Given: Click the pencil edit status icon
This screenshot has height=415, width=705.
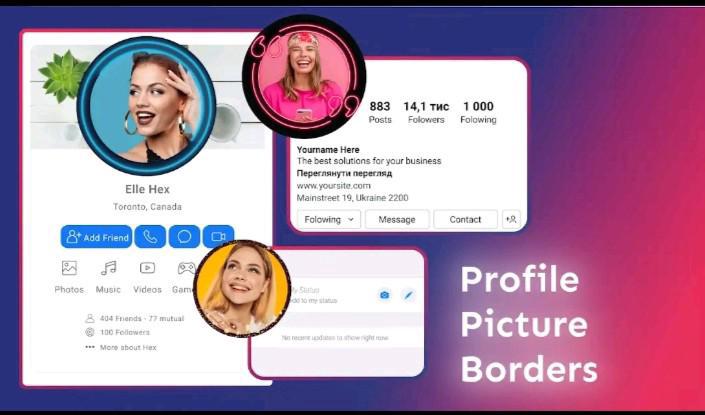Looking at the screenshot, I should [x=408, y=295].
